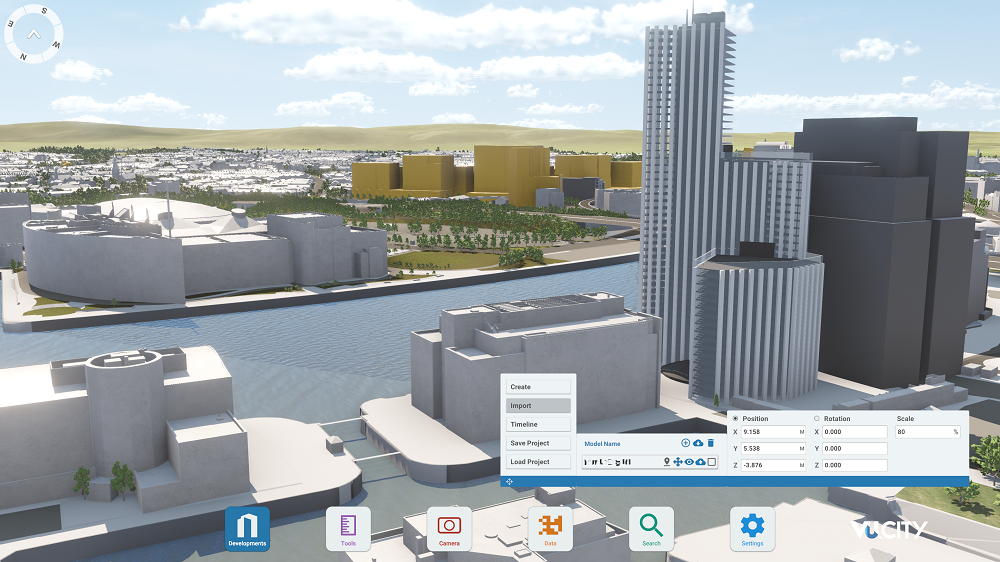Click the add model plus icon
This screenshot has height=562, width=1000.
tap(685, 443)
